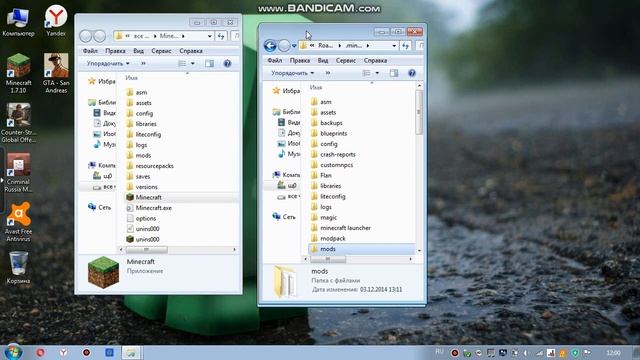Launch the GTA San Andreas desktop shortcut
Image resolution: width=640 pixels, height=360 pixels.
click(x=56, y=73)
